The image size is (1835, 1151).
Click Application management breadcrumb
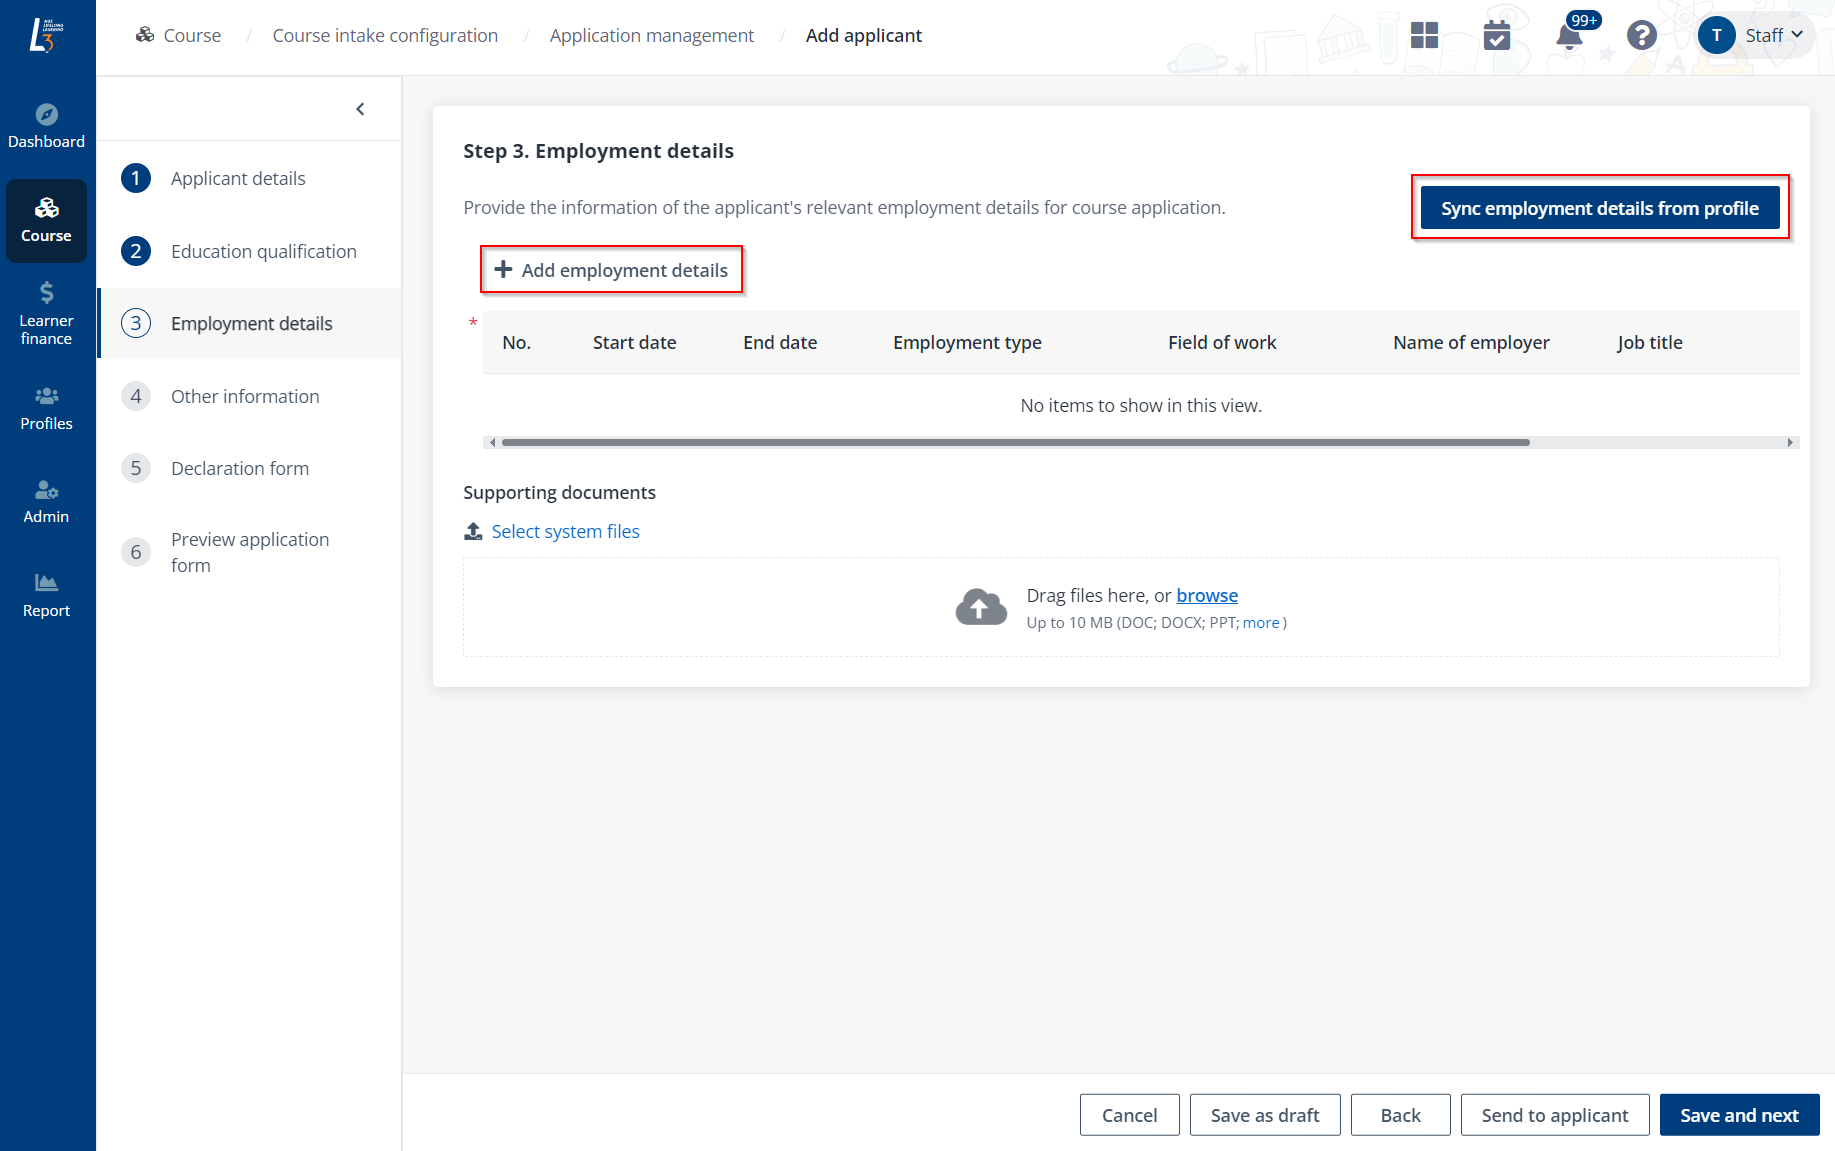point(651,36)
